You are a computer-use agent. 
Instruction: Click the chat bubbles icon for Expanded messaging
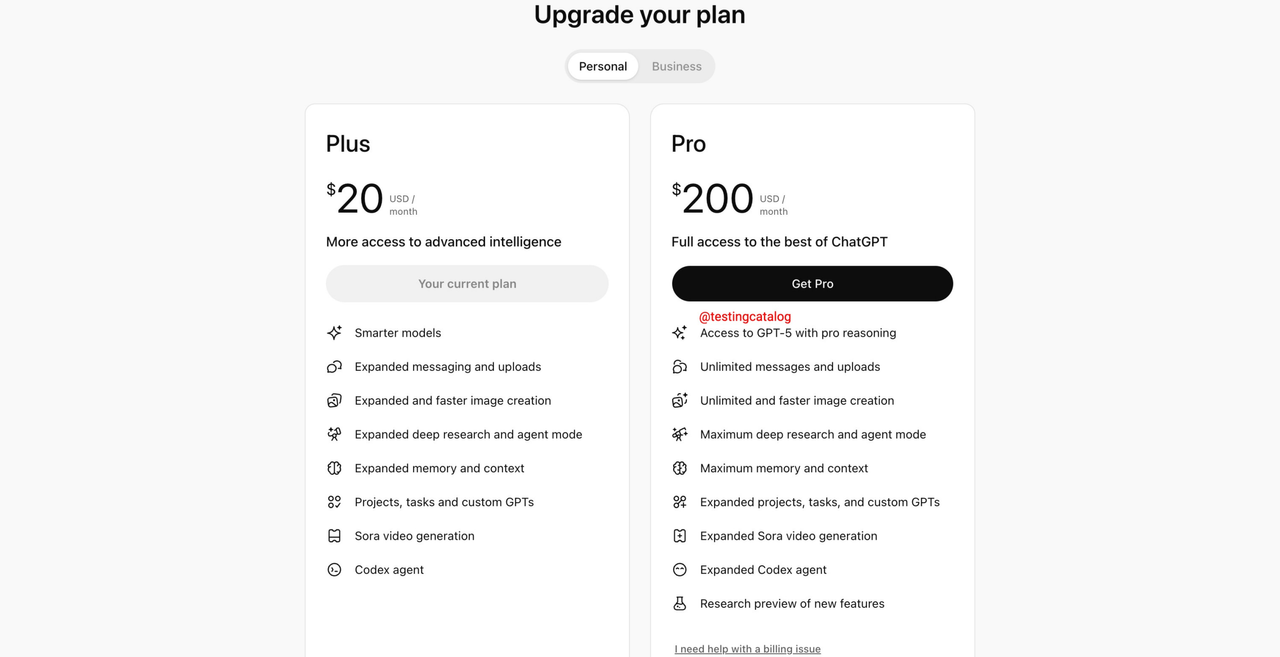(334, 367)
